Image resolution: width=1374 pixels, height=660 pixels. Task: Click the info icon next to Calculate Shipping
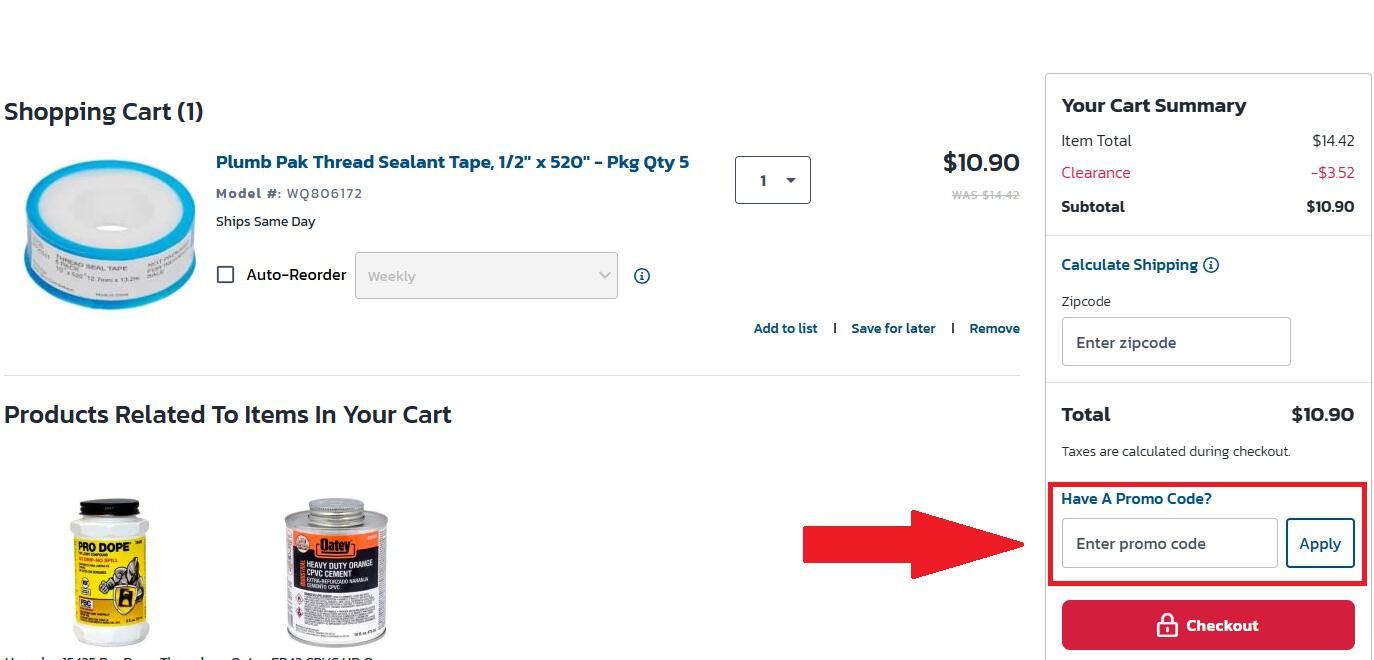tap(1211, 265)
